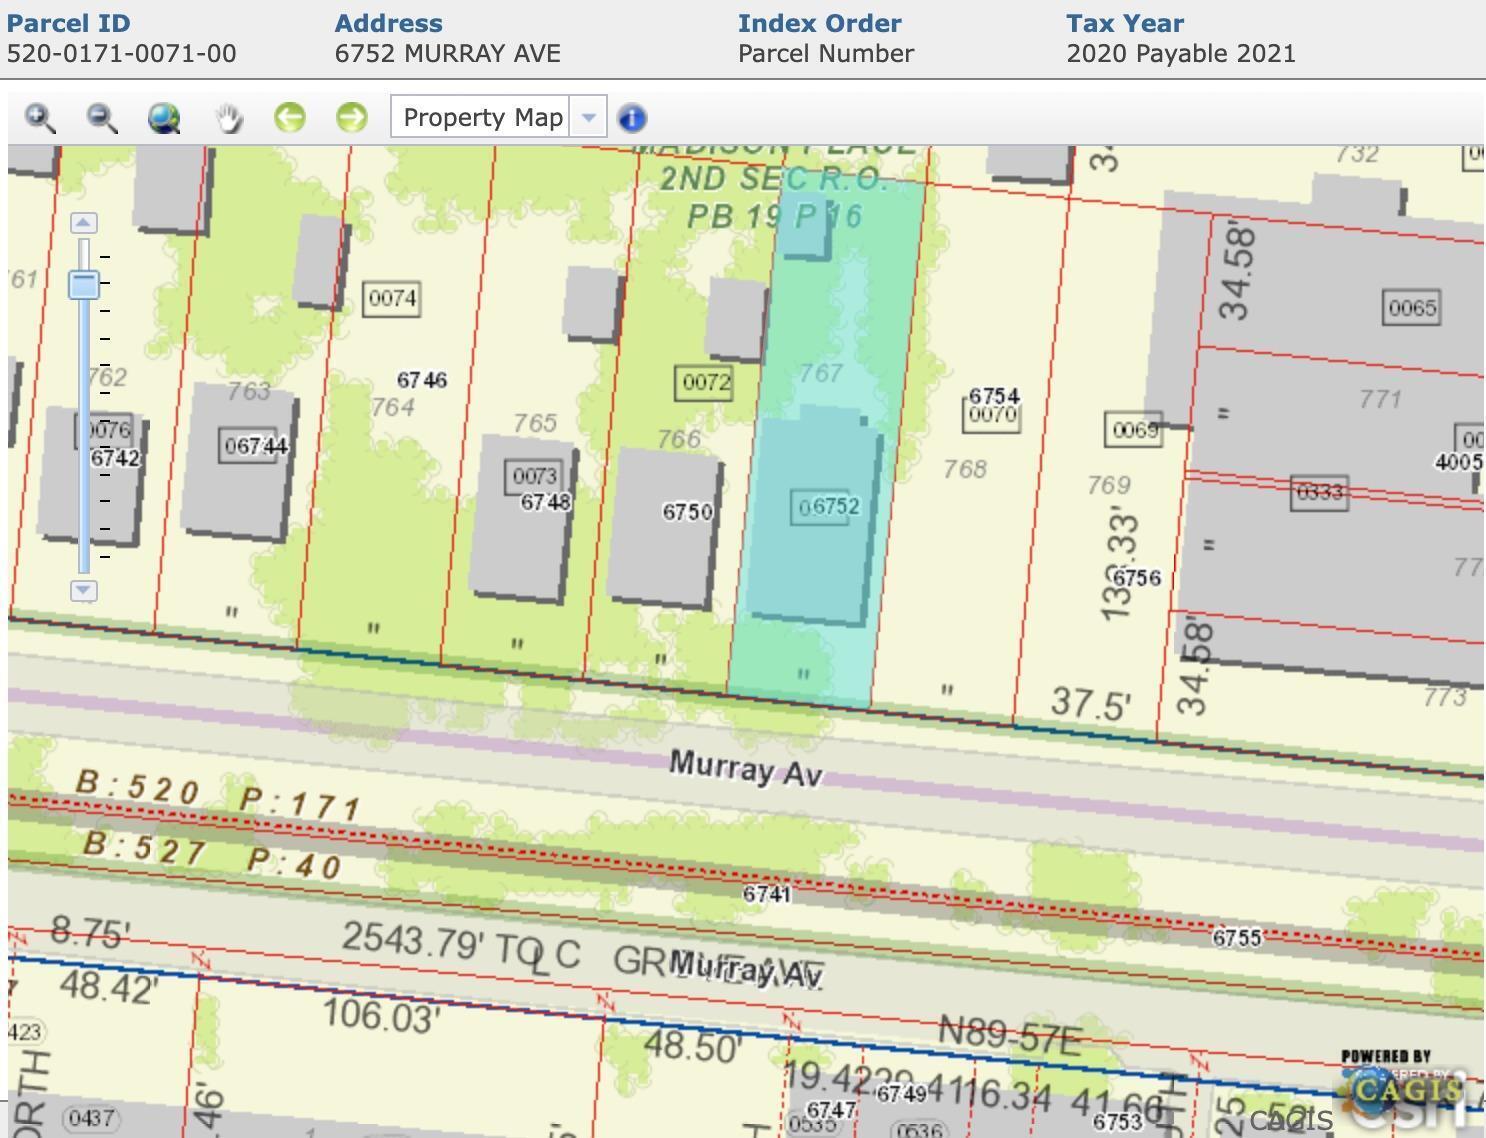
Task: Click the blue info identify icon
Action: [x=632, y=118]
